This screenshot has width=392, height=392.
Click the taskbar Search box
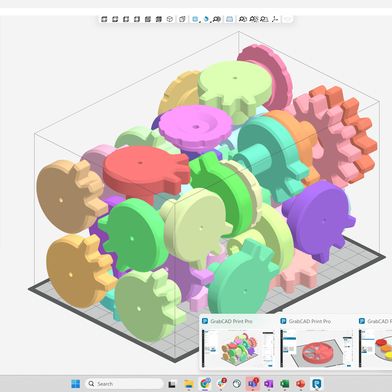pyautogui.click(x=124, y=384)
